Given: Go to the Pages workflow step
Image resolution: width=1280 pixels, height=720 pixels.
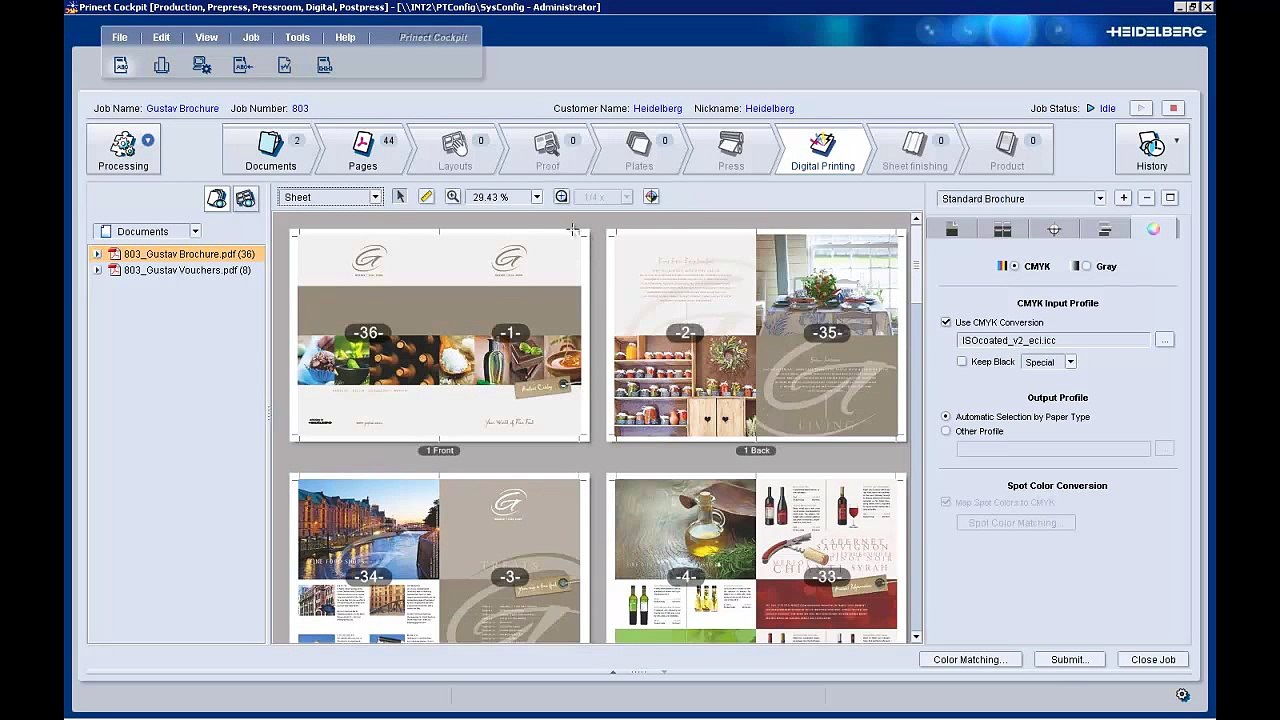Looking at the screenshot, I should [x=362, y=150].
